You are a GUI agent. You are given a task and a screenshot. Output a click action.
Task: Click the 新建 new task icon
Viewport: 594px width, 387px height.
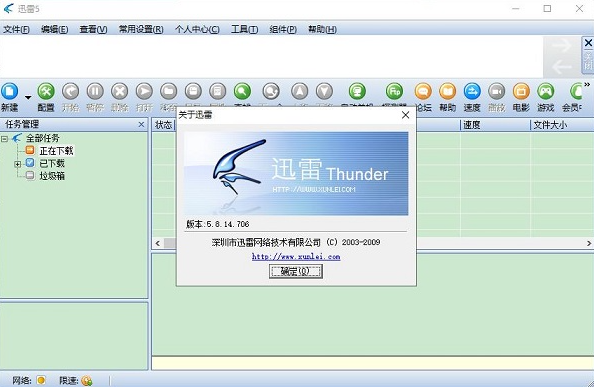coord(10,92)
